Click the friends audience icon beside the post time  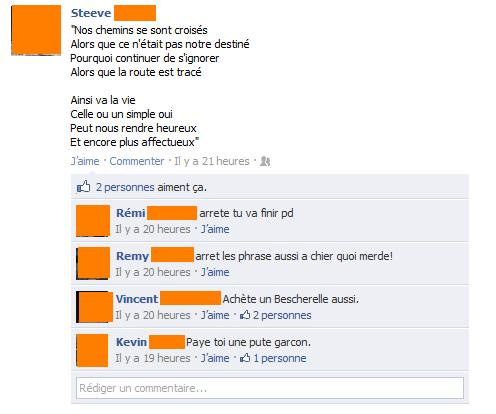click(265, 161)
